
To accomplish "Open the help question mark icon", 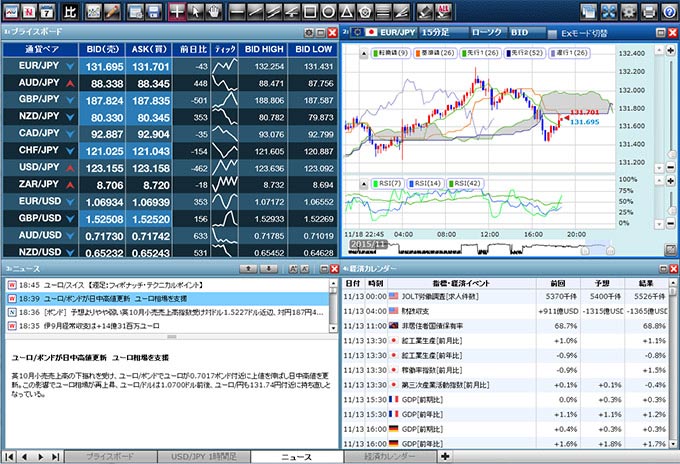I will tap(668, 11).
